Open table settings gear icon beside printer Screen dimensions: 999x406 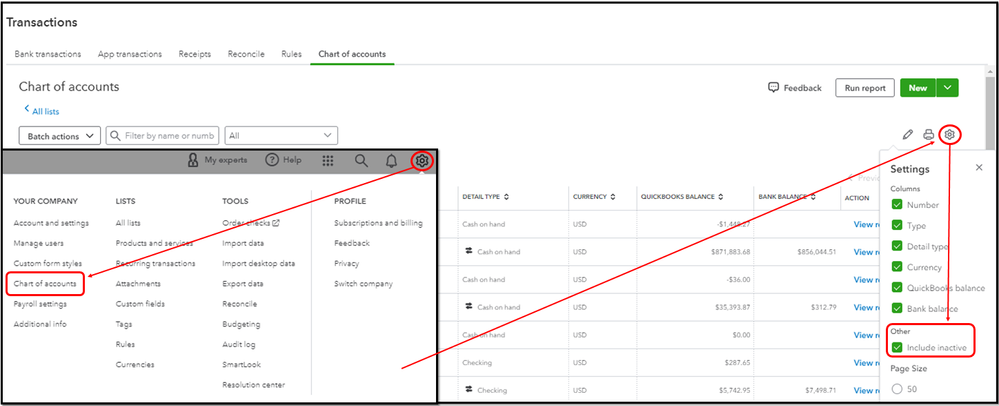949,134
